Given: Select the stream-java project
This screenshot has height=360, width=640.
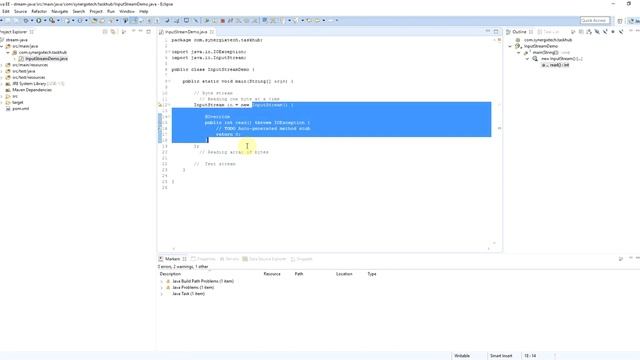Looking at the screenshot, I should (x=16, y=40).
